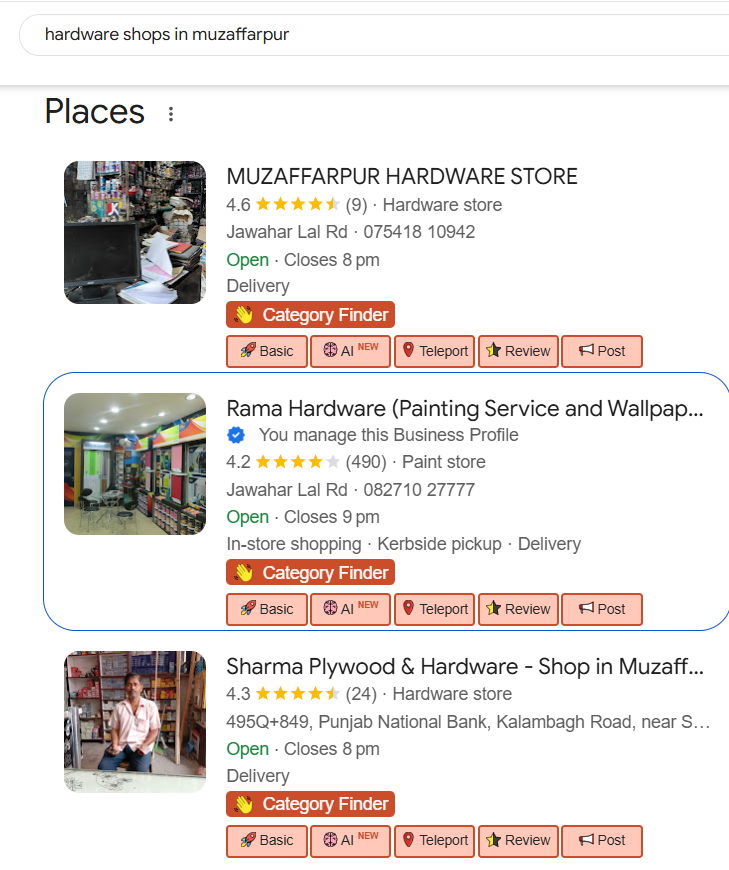This screenshot has width=729, height=870.
Task: Click AI button for MUZAFFARPUR HARDWARE STORE
Action: pyautogui.click(x=350, y=351)
